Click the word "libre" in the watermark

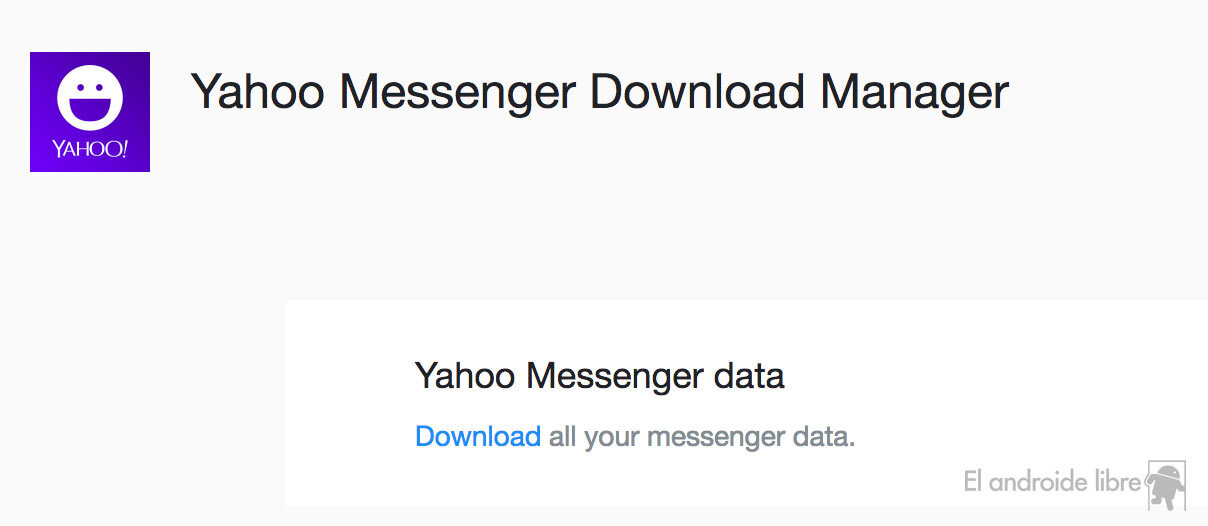click(1115, 482)
